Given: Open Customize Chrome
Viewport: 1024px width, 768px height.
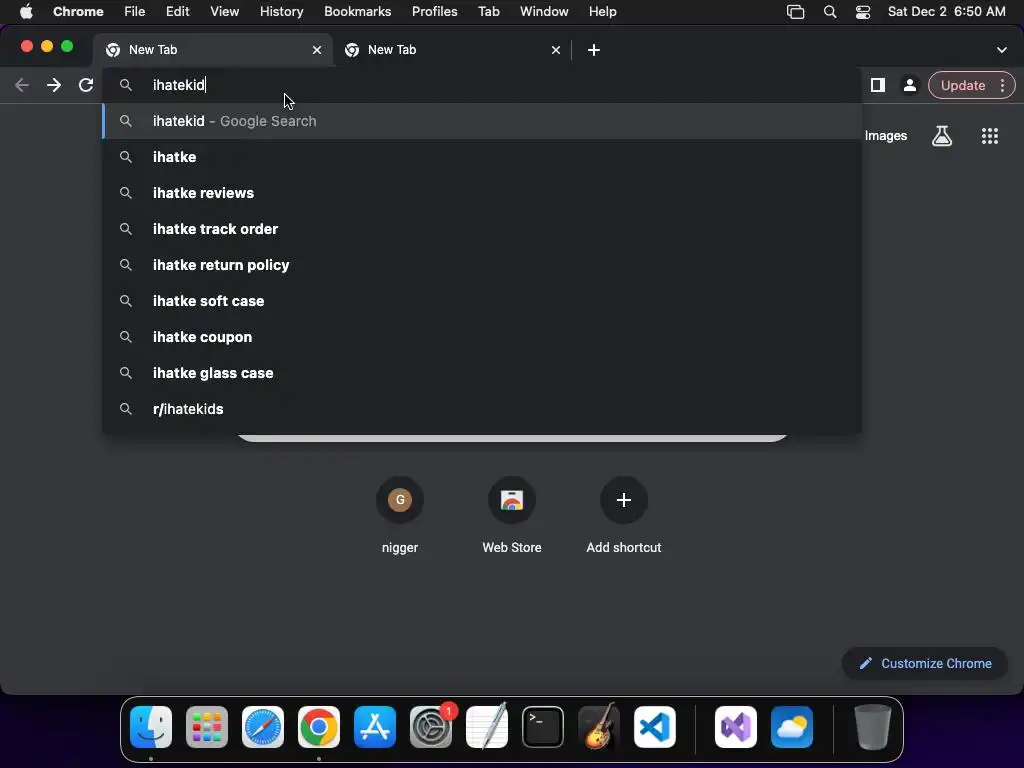Looking at the screenshot, I should point(925,664).
